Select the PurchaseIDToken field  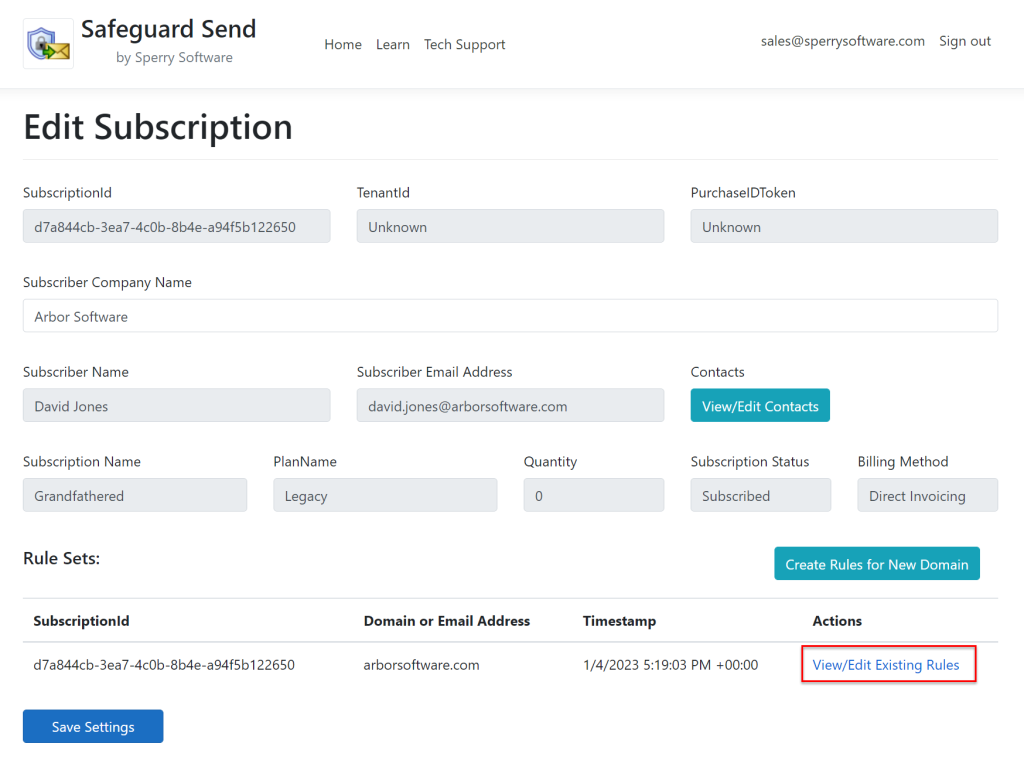click(x=844, y=226)
